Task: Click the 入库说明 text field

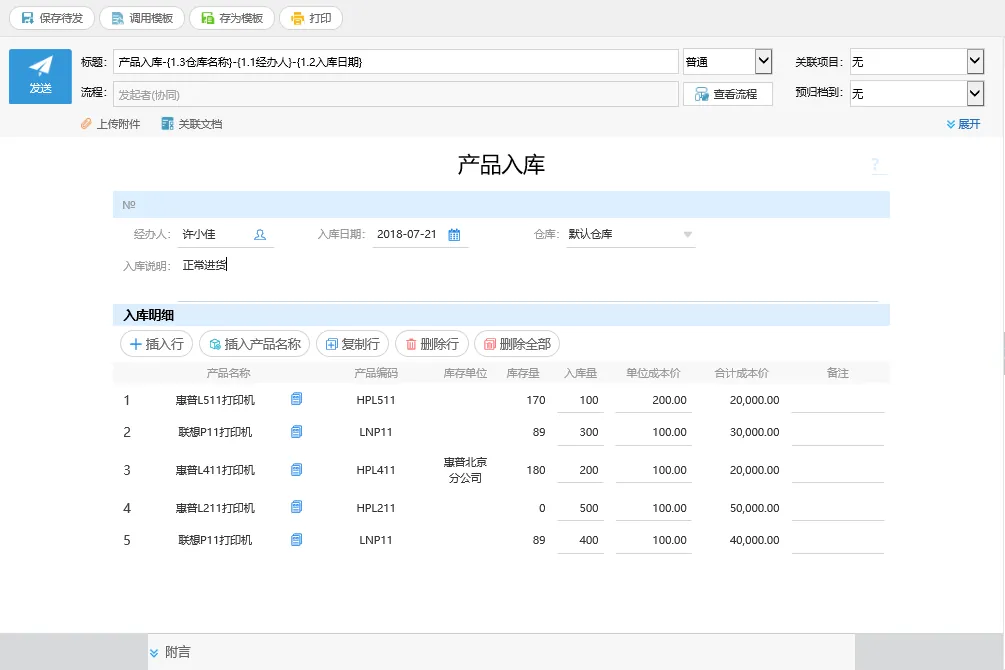Action: point(527,279)
